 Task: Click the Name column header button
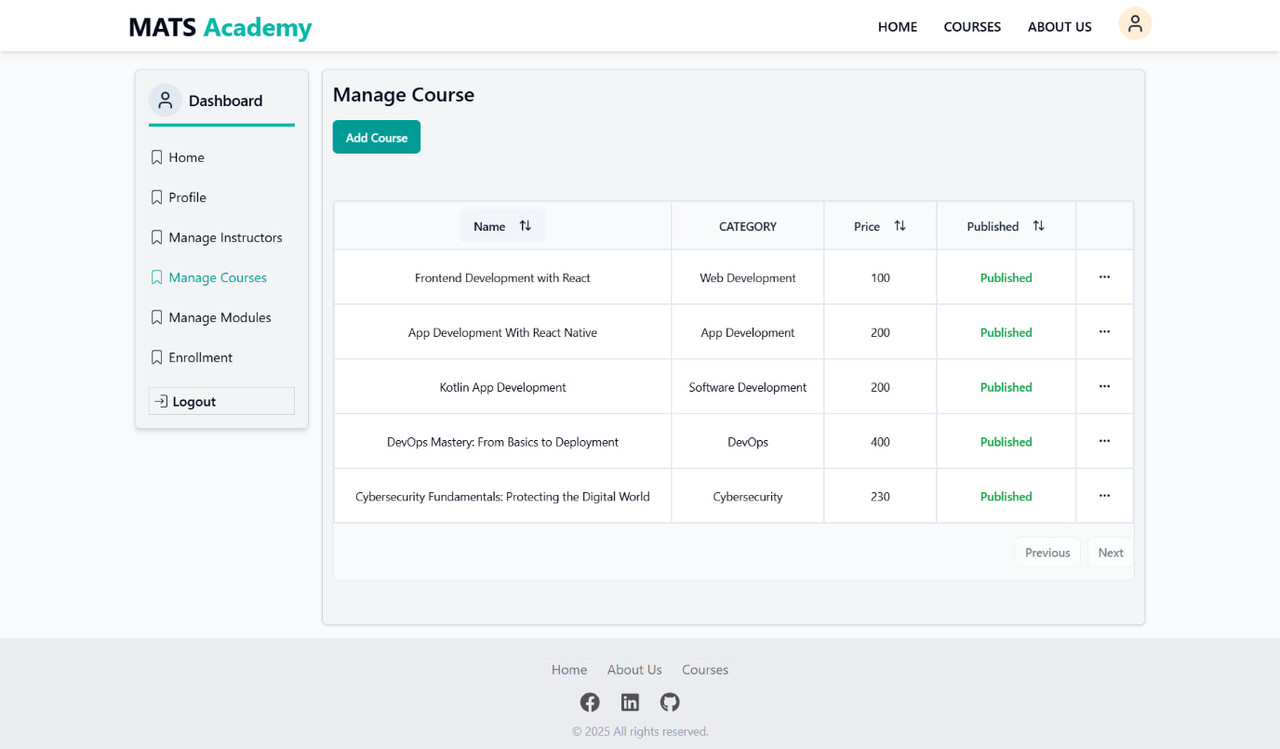(x=502, y=226)
